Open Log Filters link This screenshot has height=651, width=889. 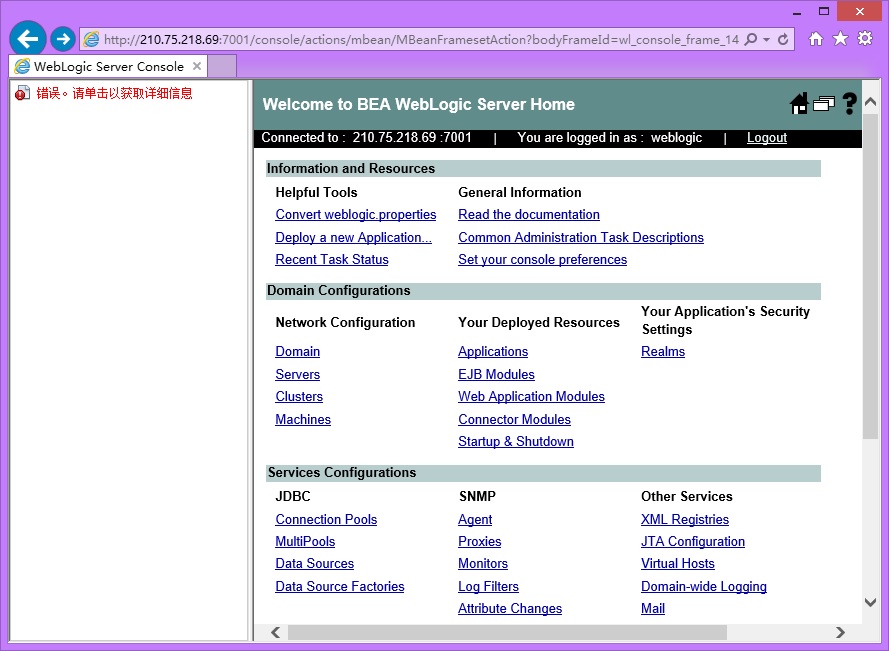tap(488, 587)
